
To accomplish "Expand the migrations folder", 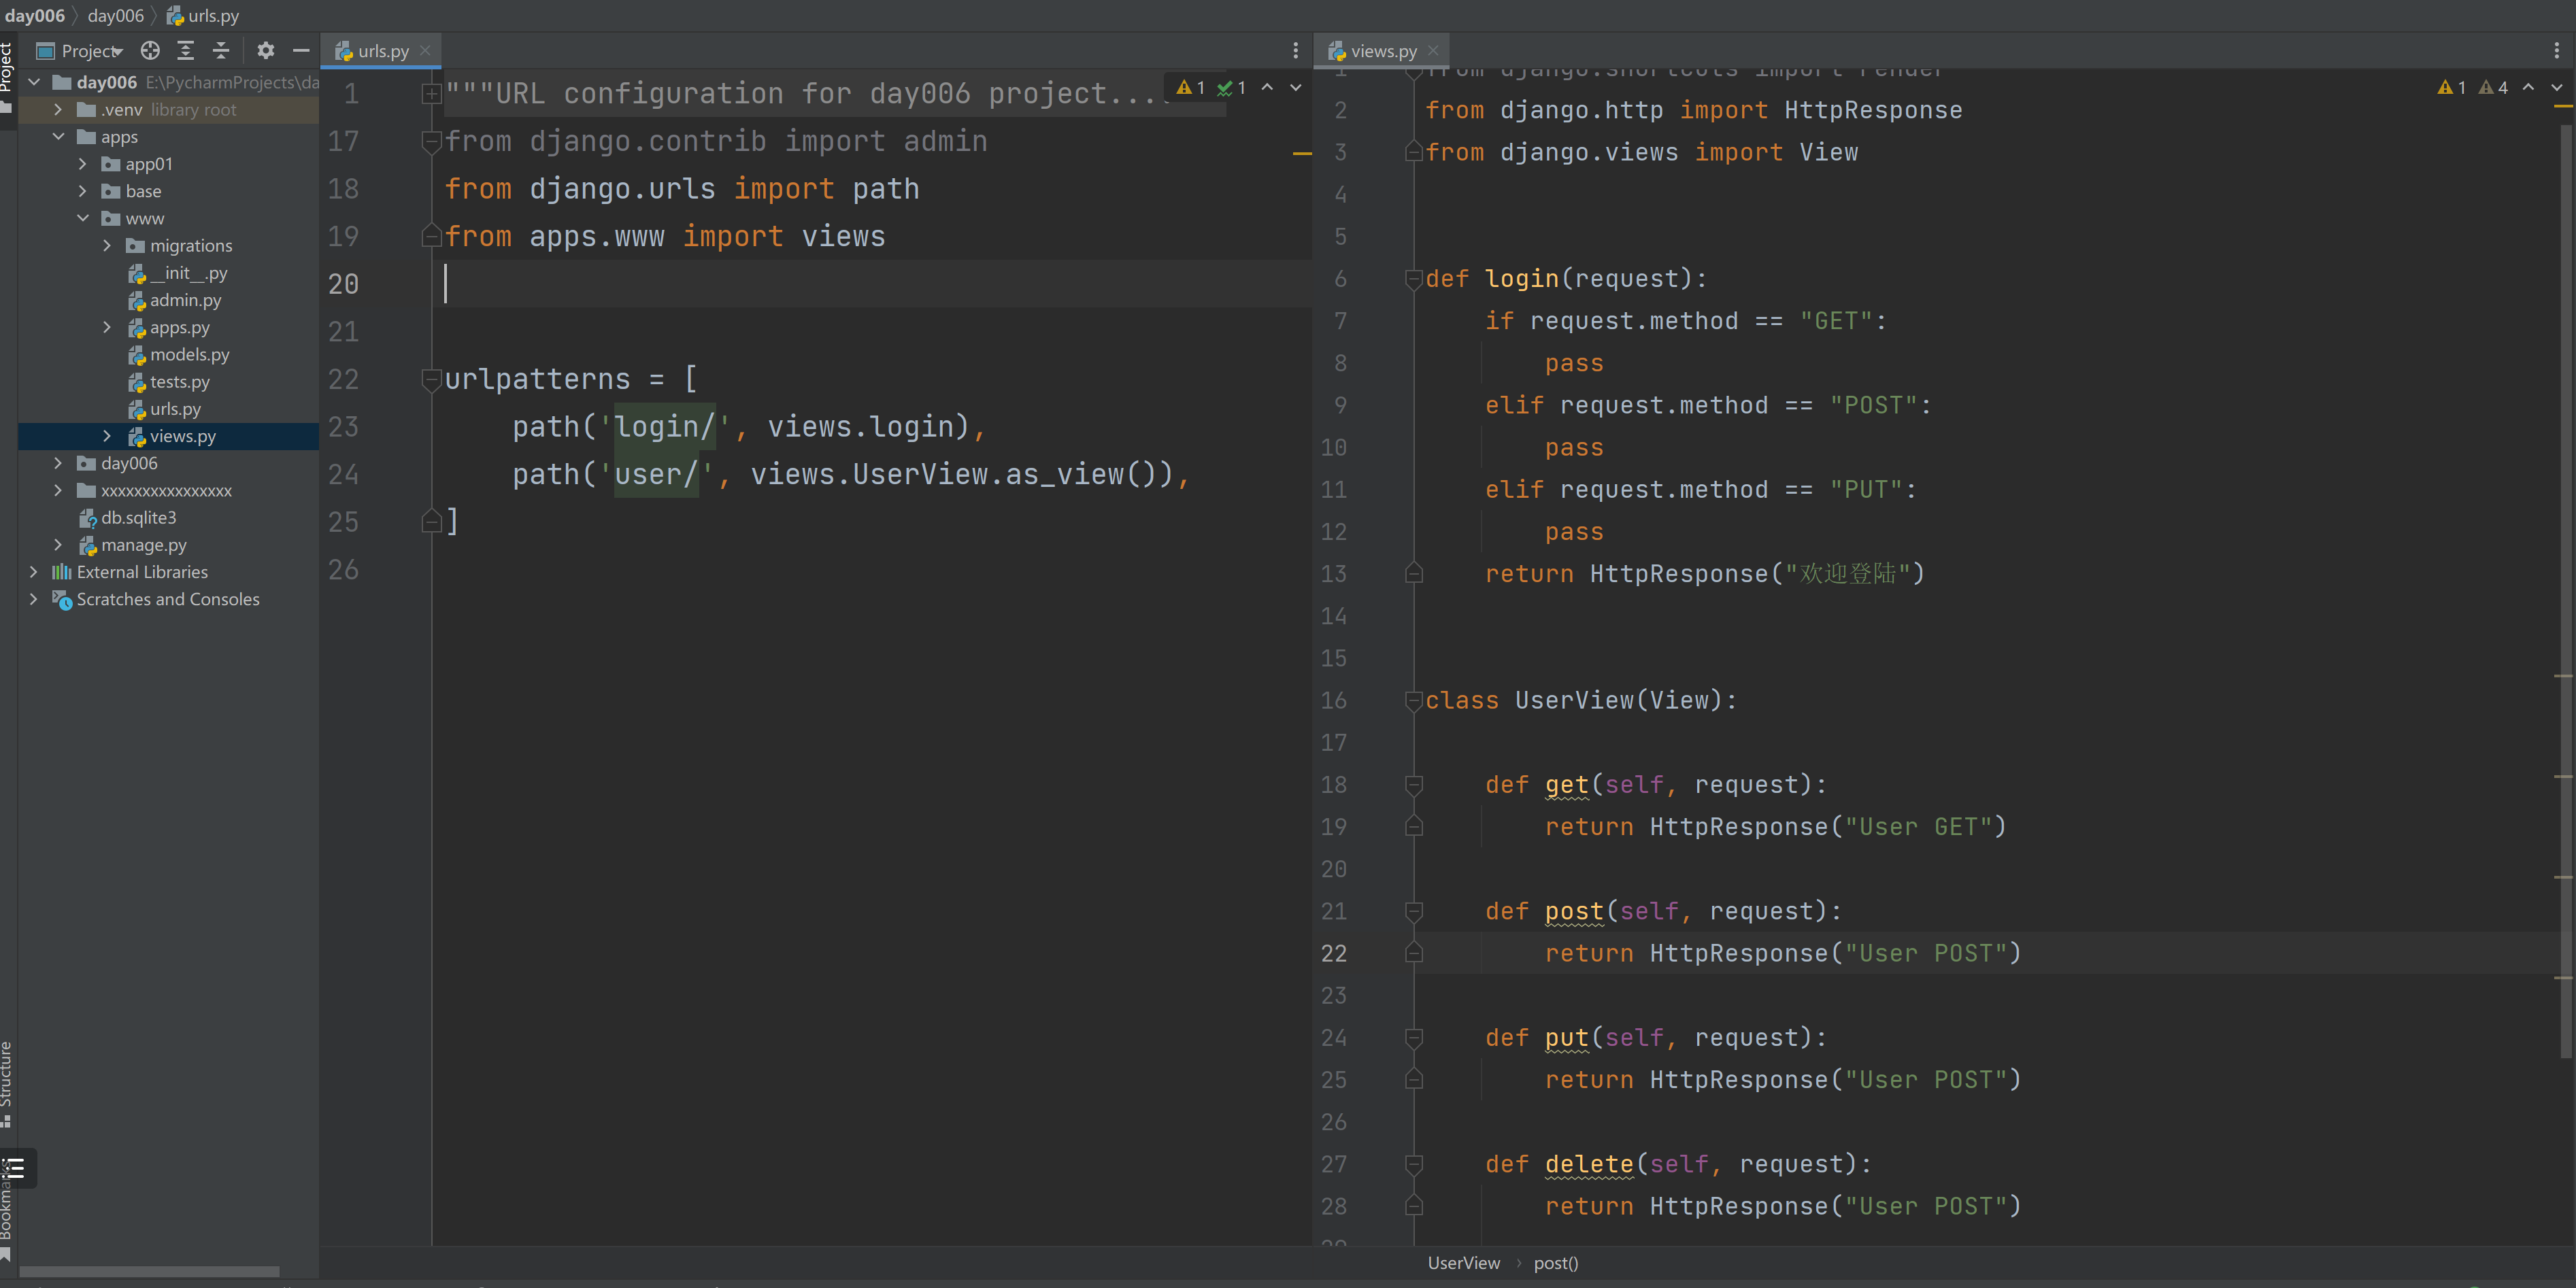I will pyautogui.click(x=107, y=245).
